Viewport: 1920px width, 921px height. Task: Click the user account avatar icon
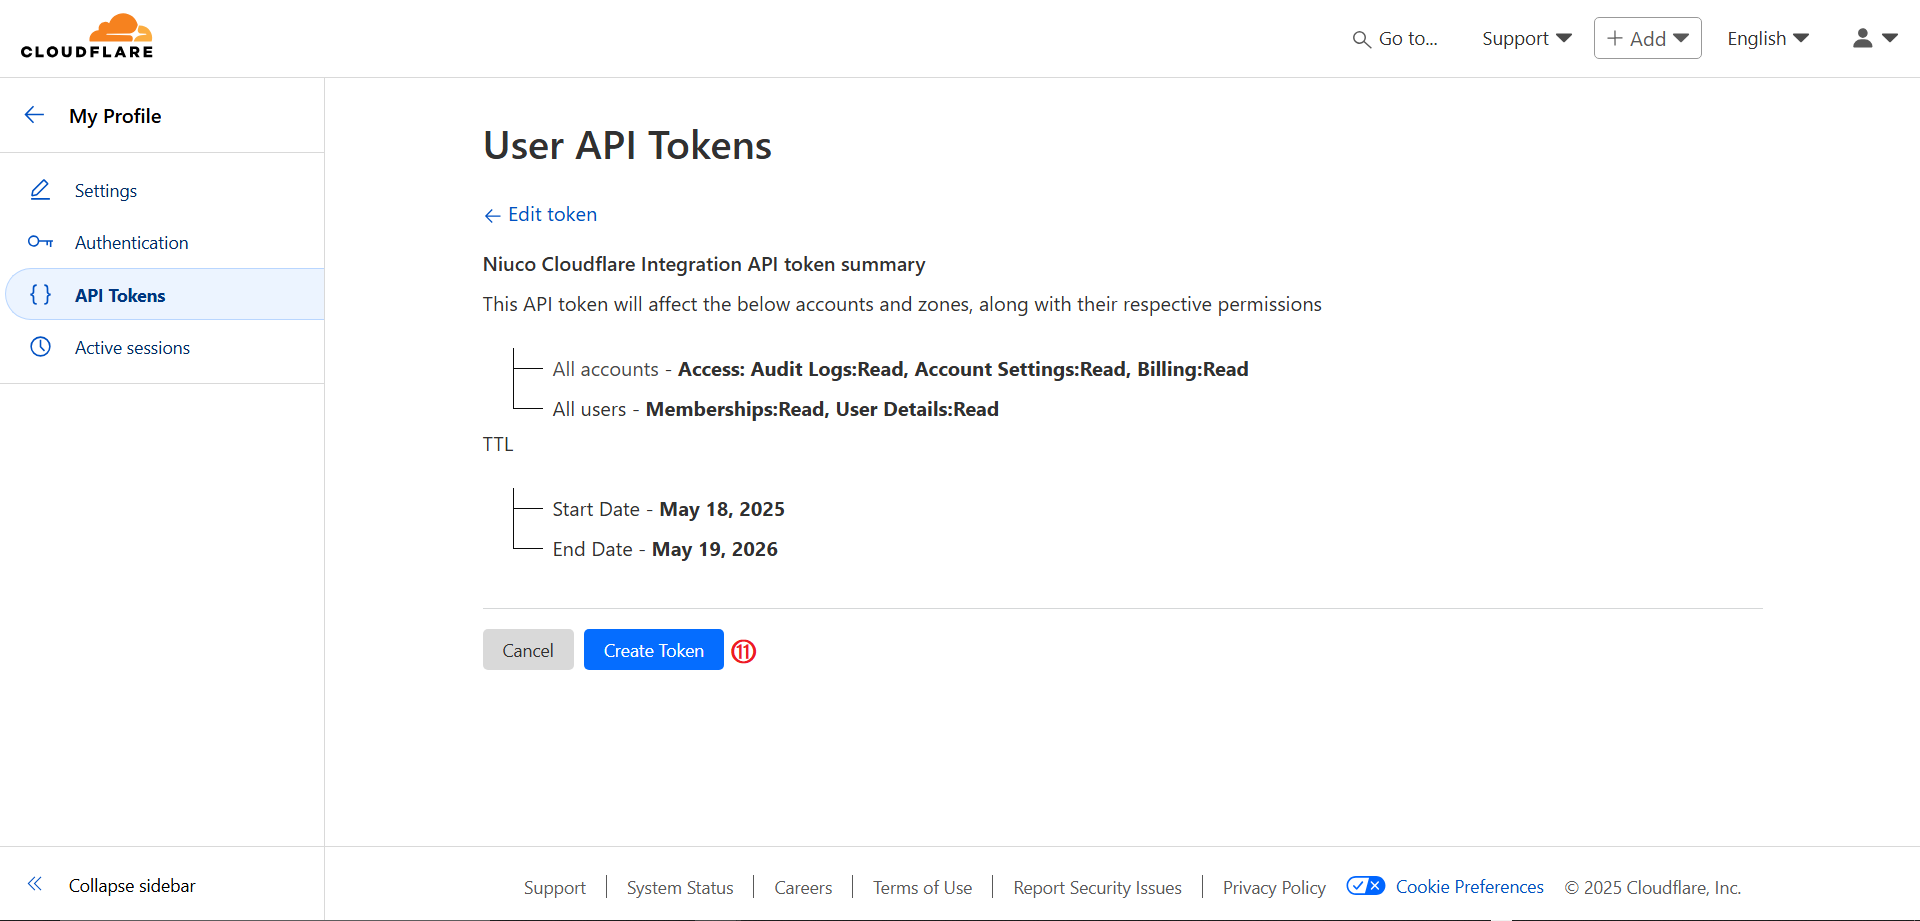point(1862,38)
